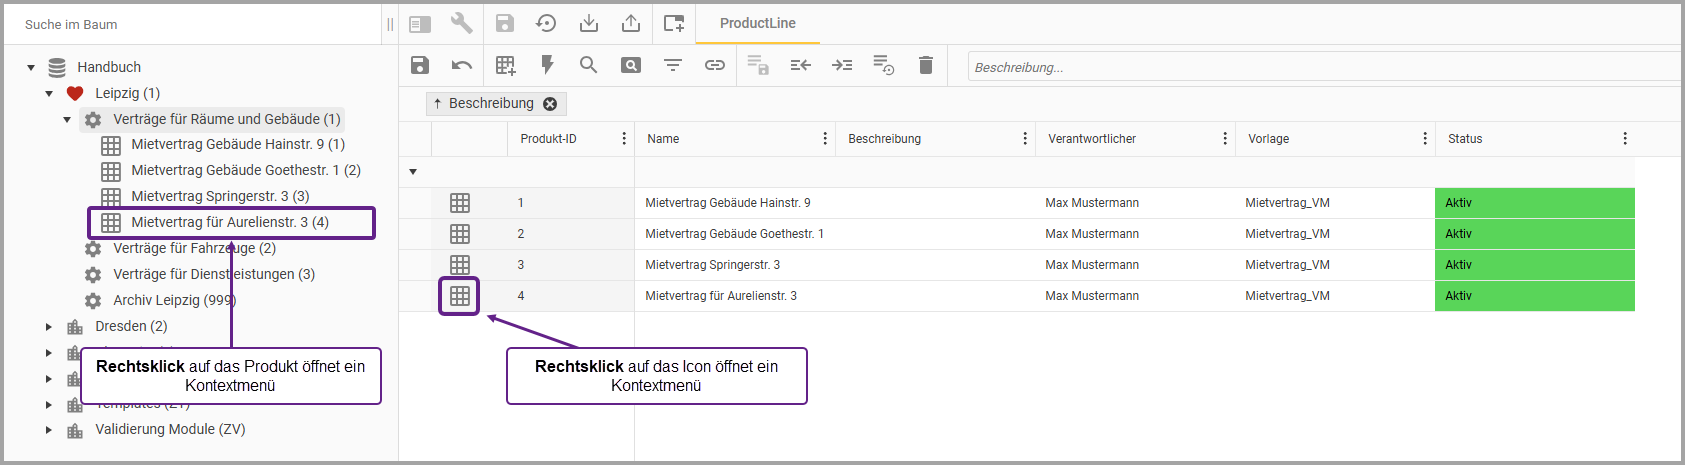Remove the Beschreibung grouping chip
Viewport: 1685px width, 465px height.
click(550, 104)
